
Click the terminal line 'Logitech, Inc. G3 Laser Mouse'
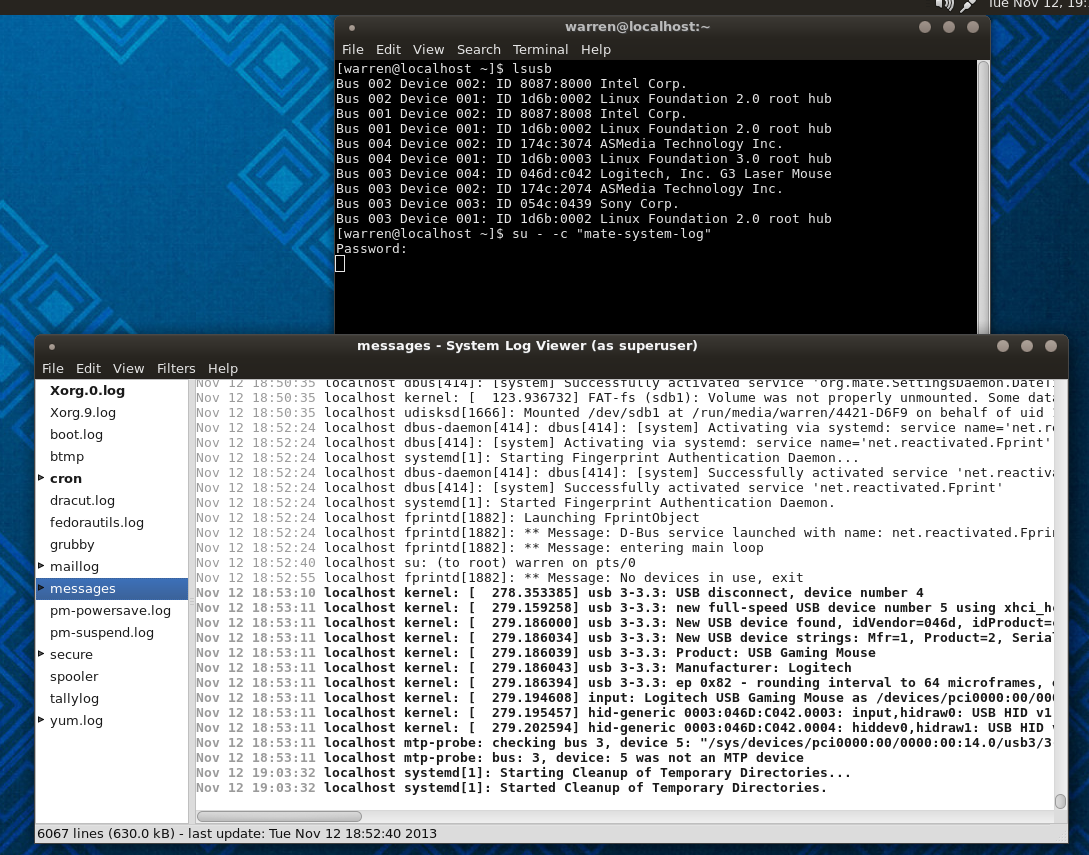(x=583, y=174)
